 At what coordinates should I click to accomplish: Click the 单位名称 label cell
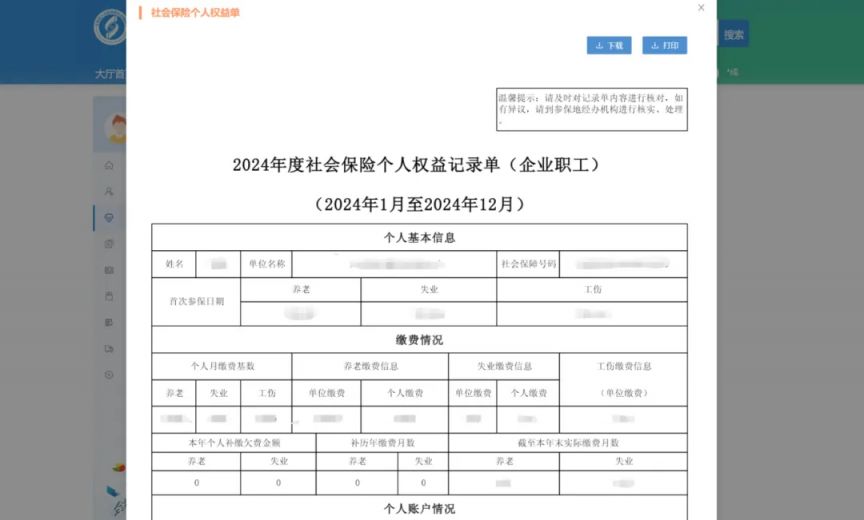point(267,264)
